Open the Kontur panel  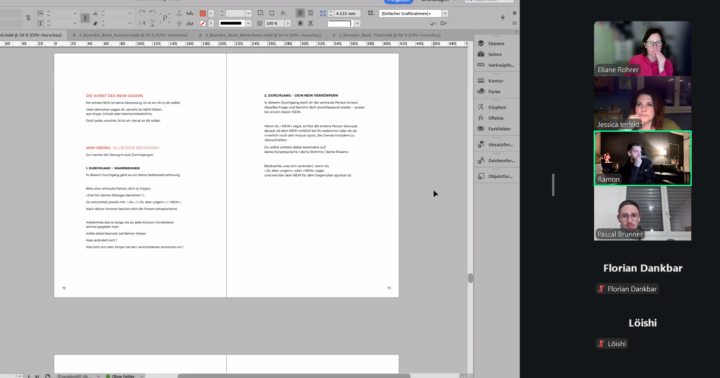click(x=496, y=81)
